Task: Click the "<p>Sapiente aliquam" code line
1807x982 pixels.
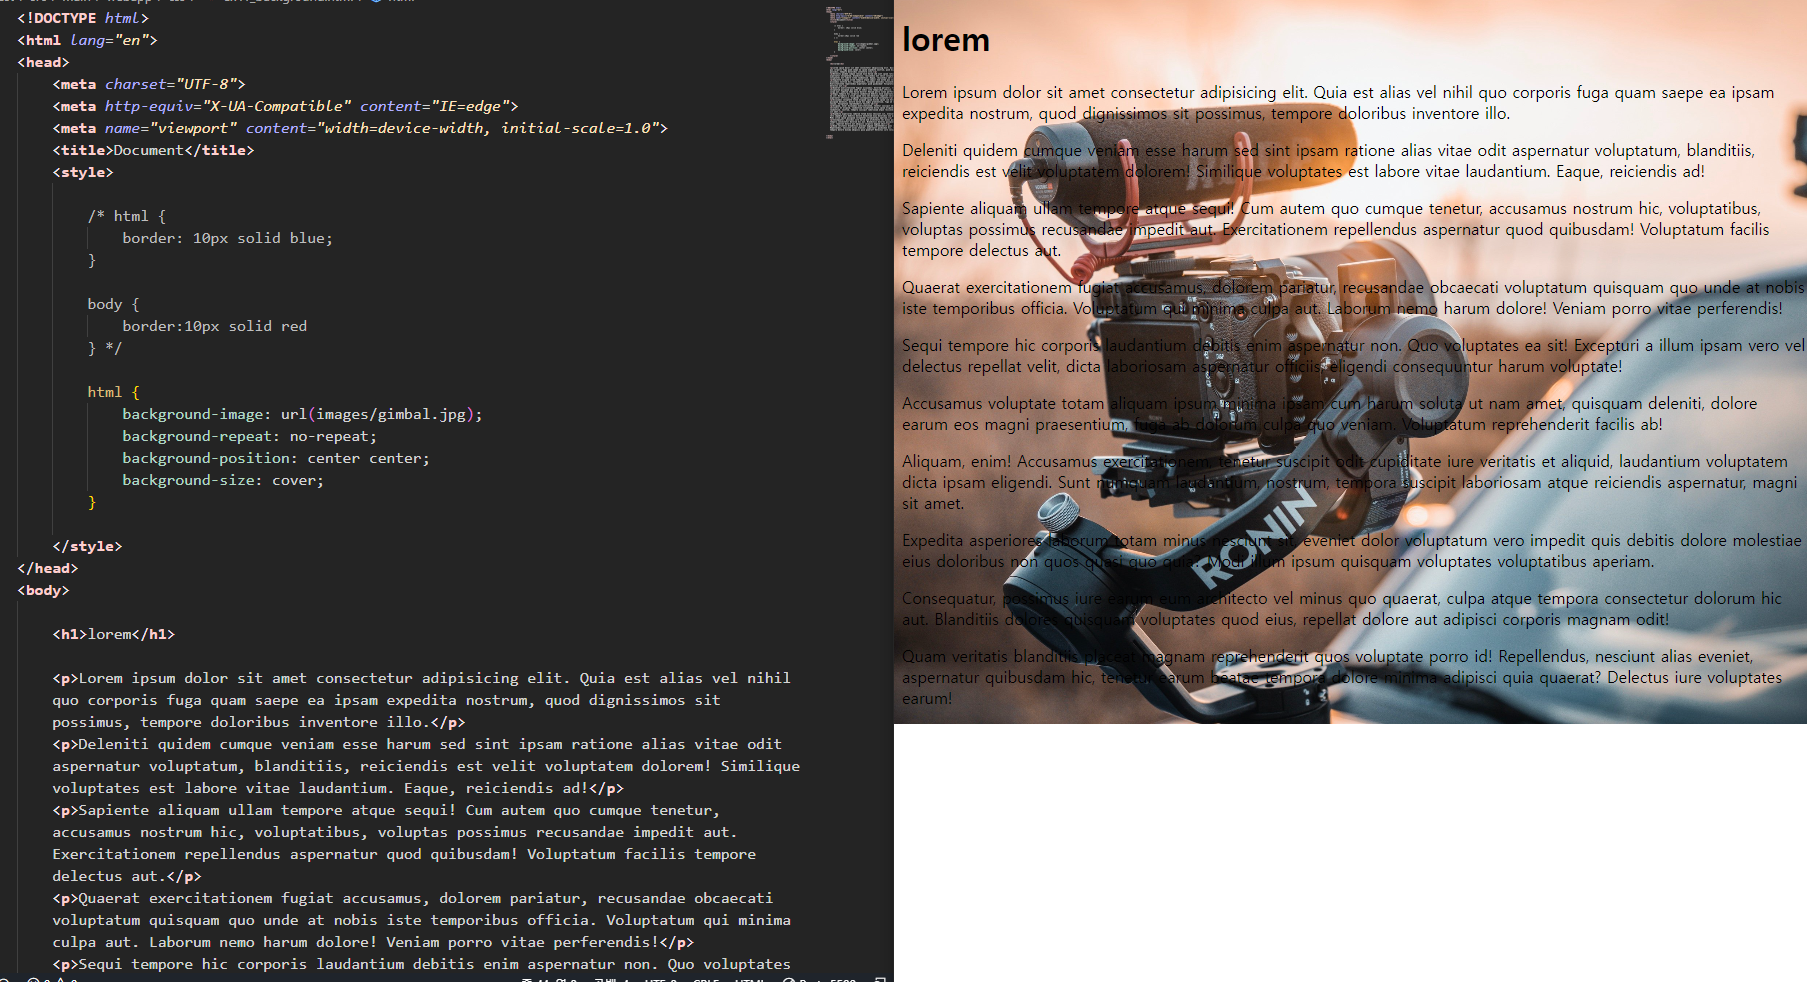Action: click(x=386, y=810)
